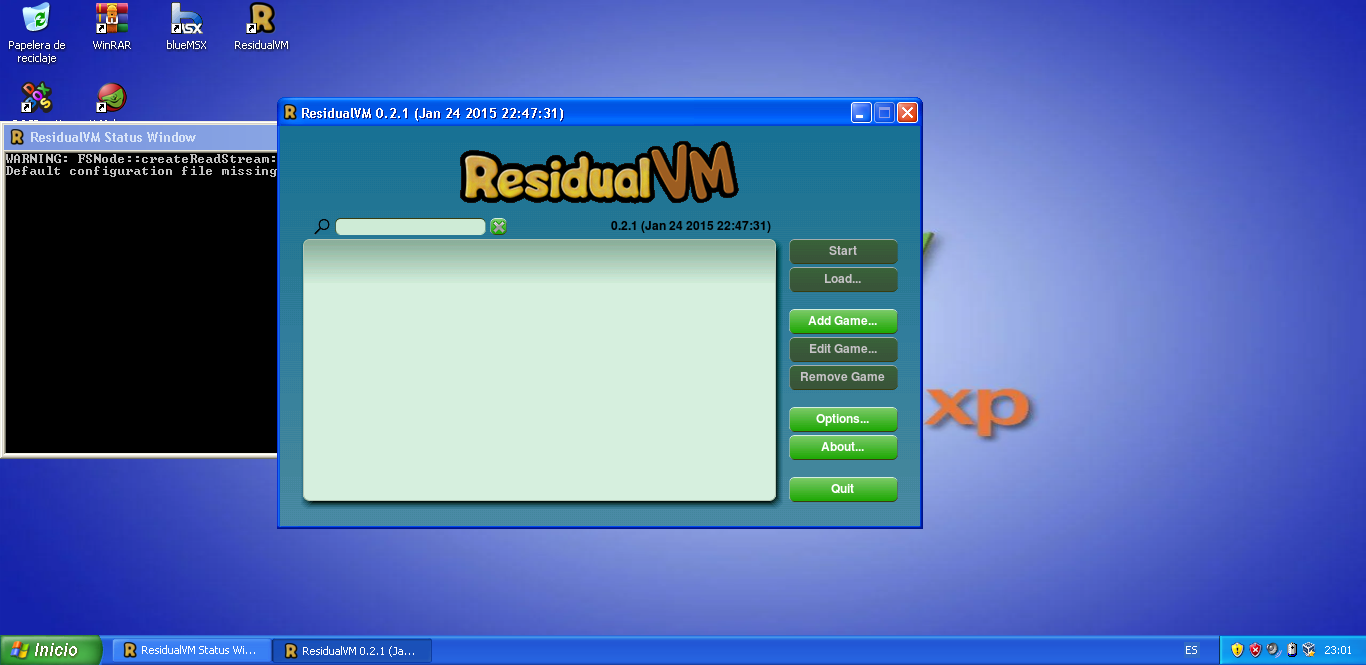Screen dimensions: 1366x665
Task: Click the ResidualVM logo banner
Action: click(599, 172)
